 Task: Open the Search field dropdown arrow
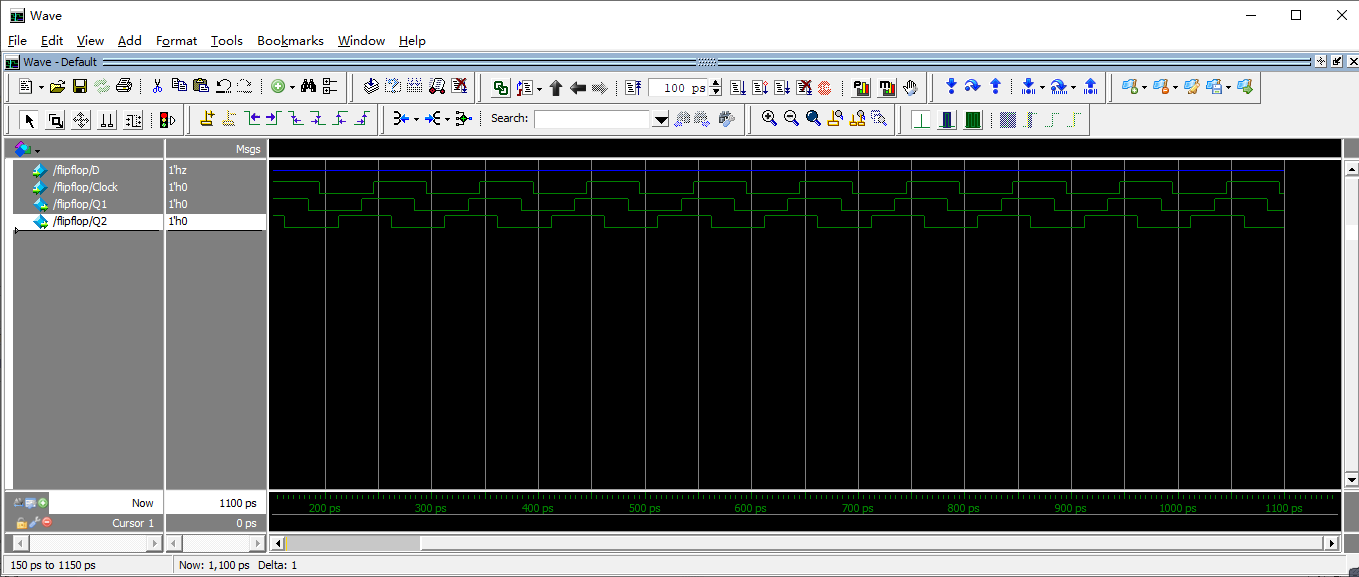[x=660, y=120]
